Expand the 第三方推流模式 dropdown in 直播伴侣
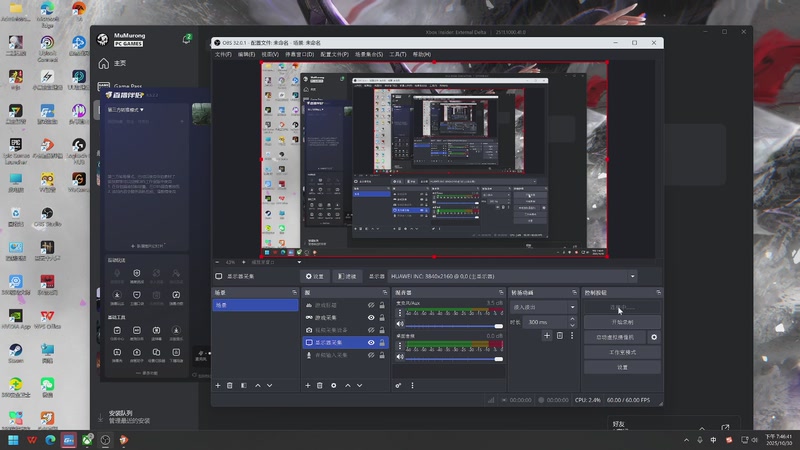Viewport: 800px width, 450px height. click(x=126, y=110)
